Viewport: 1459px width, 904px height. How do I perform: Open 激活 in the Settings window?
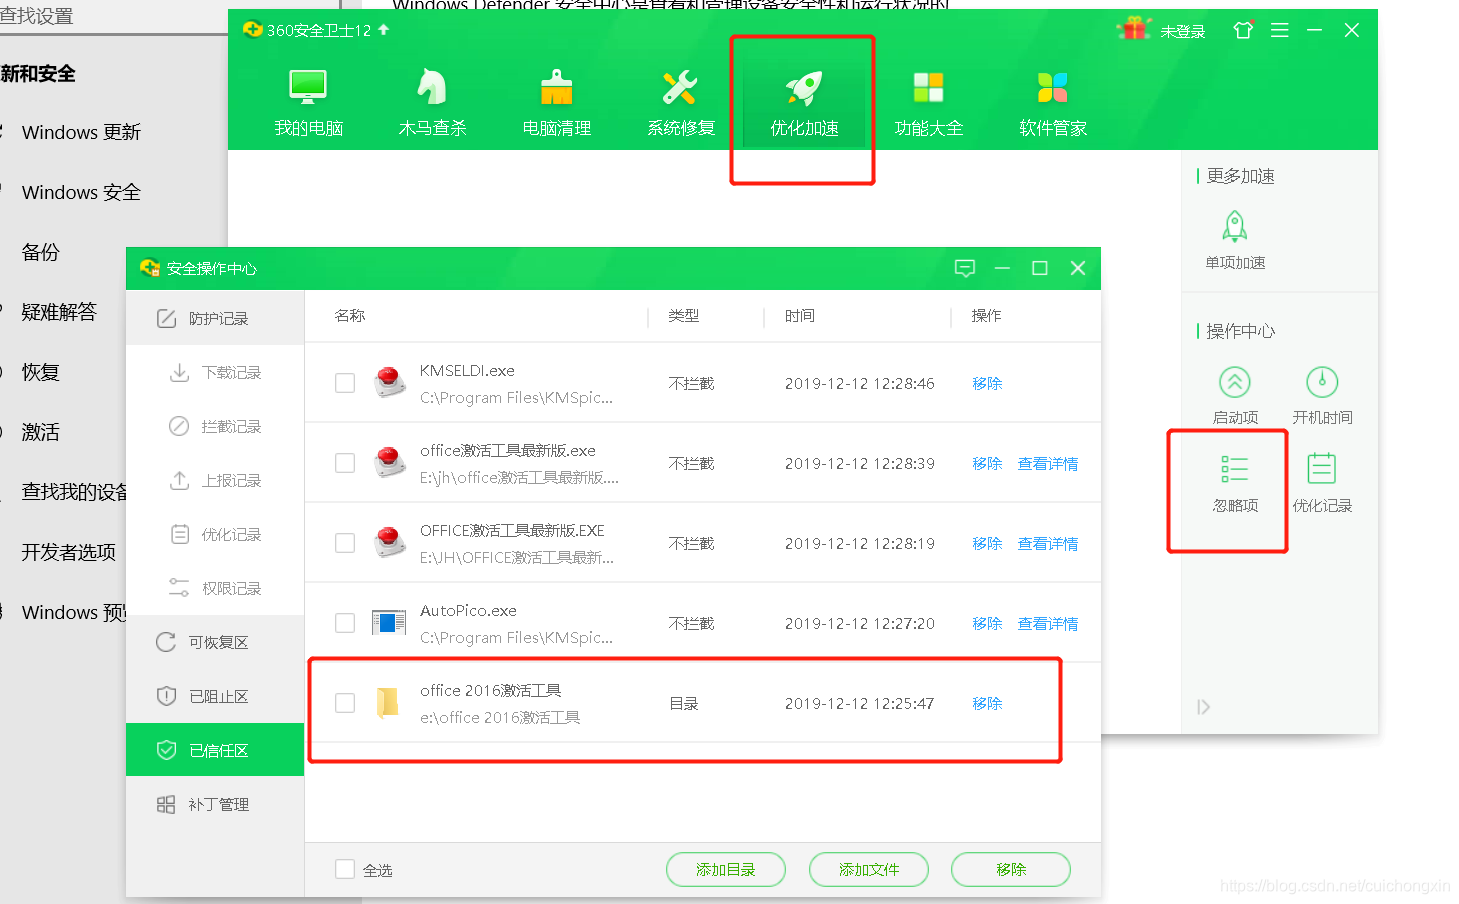pyautogui.click(x=41, y=432)
